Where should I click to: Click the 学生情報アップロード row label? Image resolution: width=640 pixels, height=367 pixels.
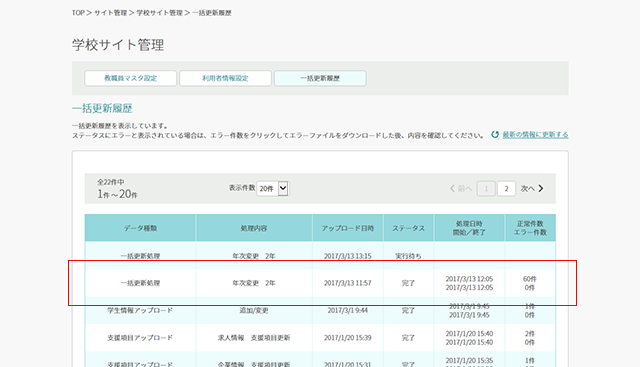(140, 310)
